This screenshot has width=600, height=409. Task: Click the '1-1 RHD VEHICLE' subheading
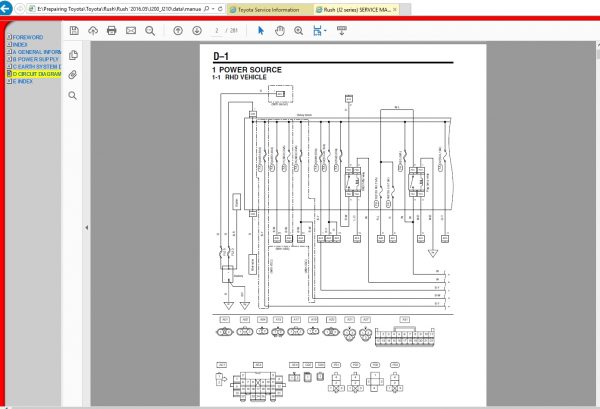tap(239, 77)
